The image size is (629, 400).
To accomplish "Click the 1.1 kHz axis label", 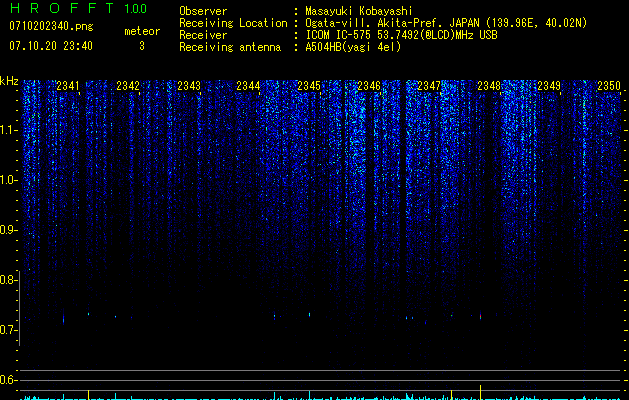I will (x=8, y=130).
